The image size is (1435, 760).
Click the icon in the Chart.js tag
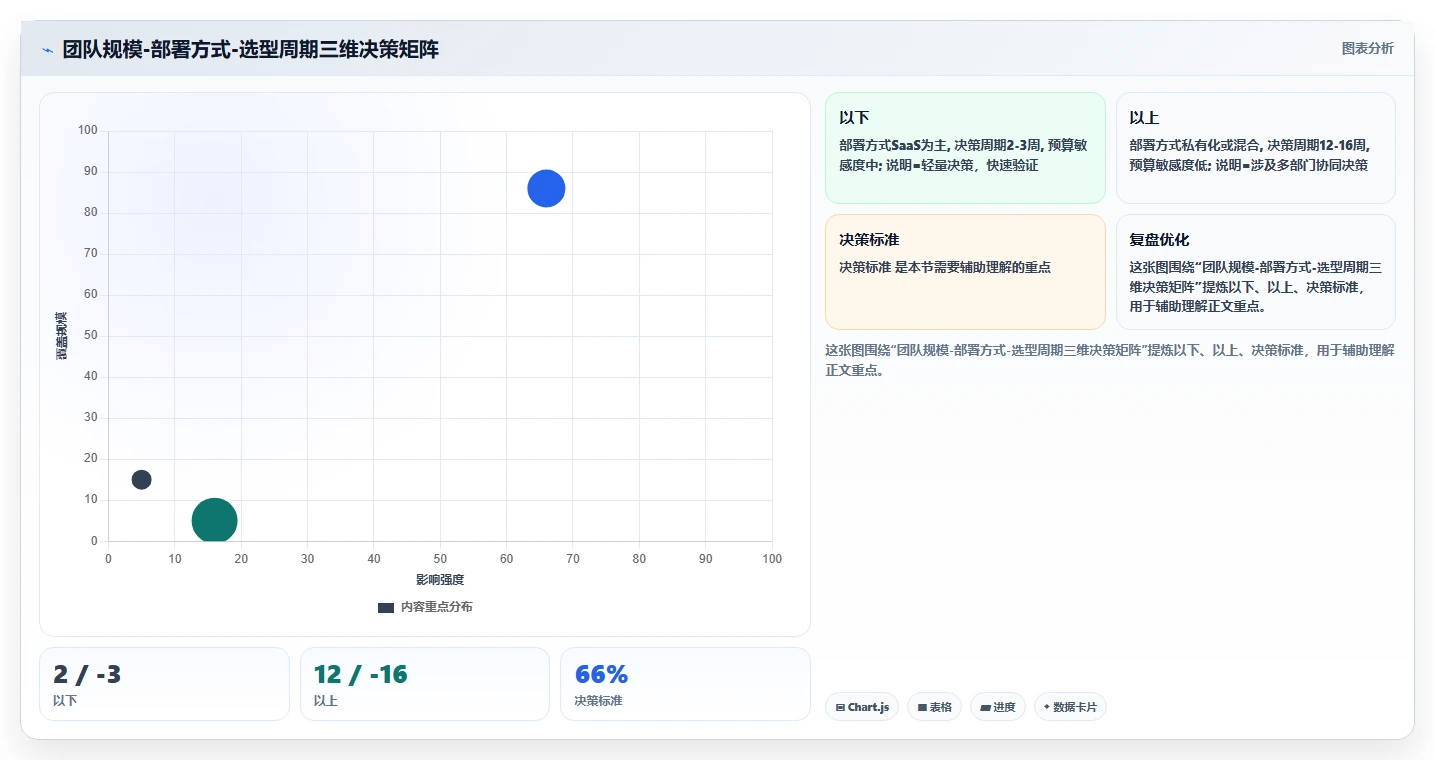click(840, 707)
